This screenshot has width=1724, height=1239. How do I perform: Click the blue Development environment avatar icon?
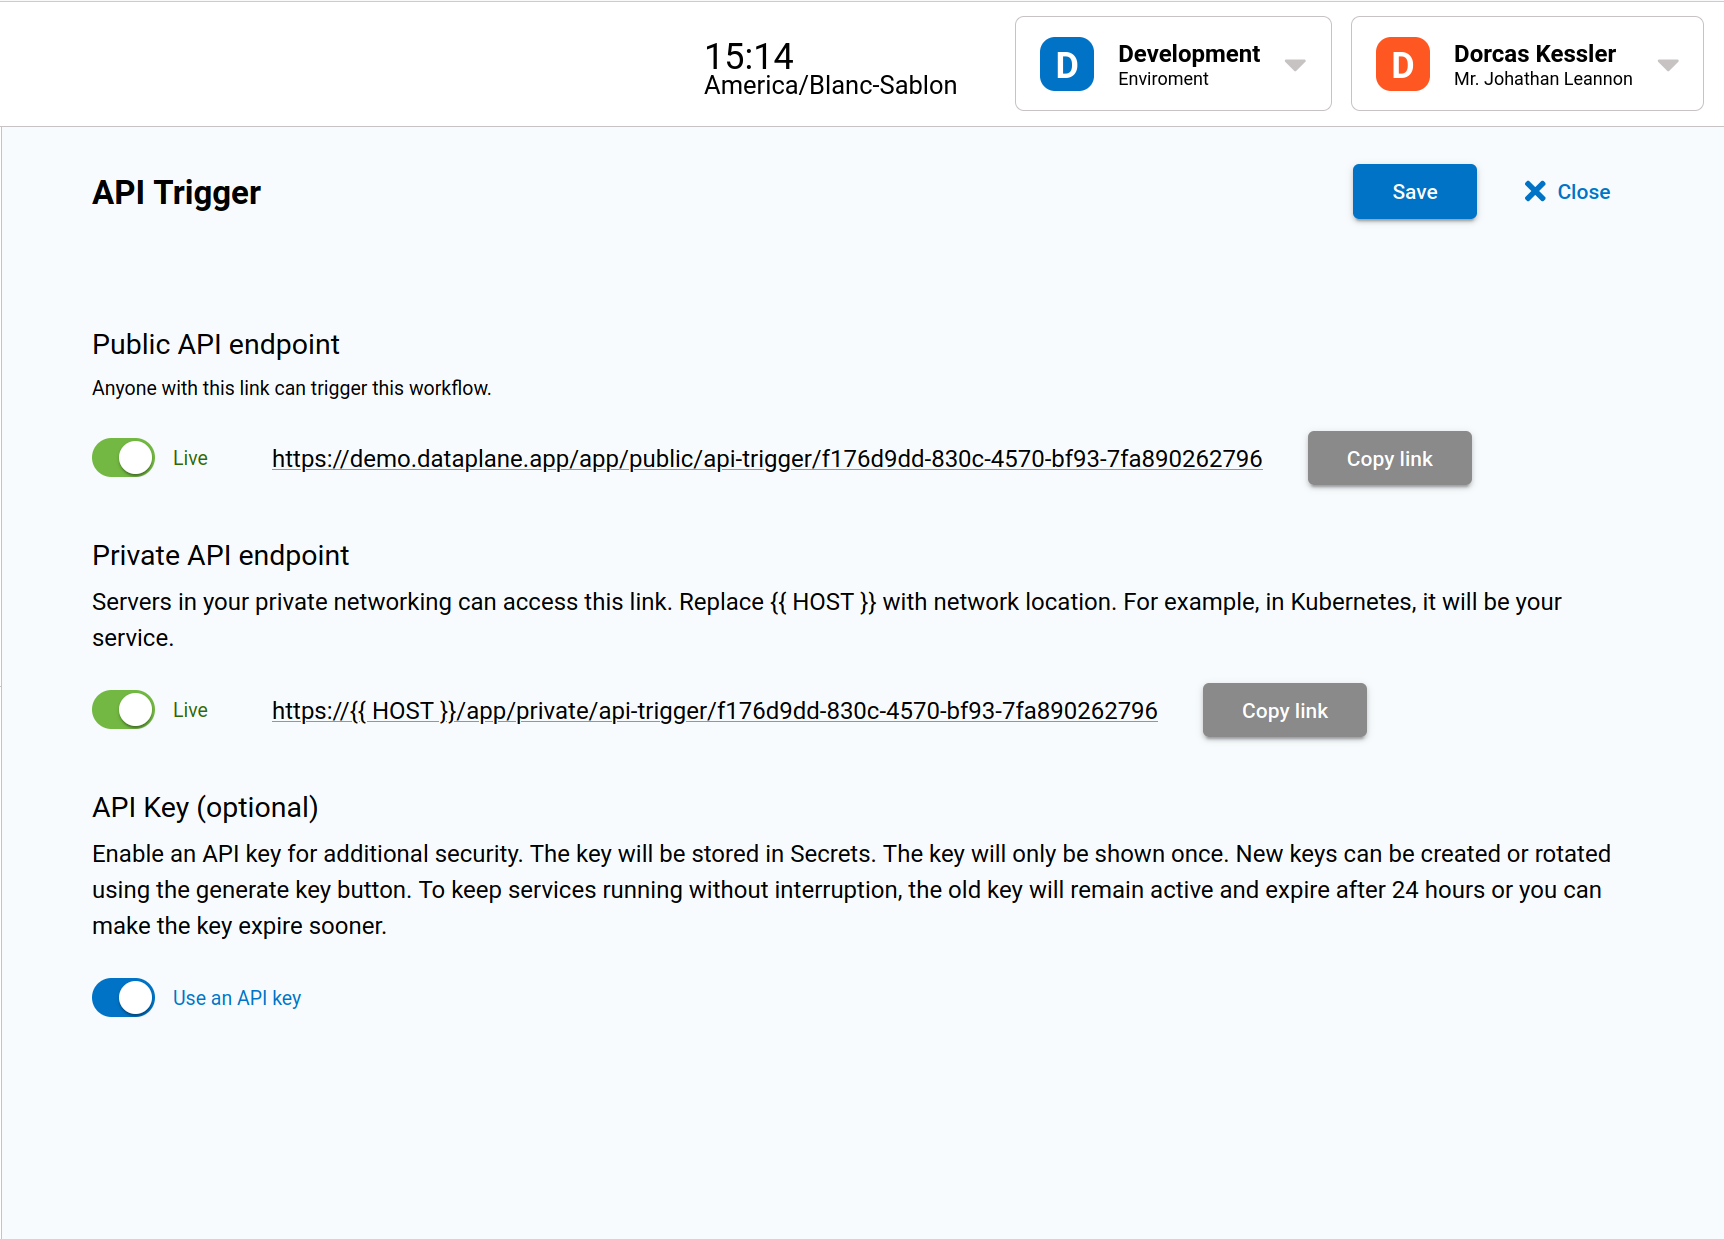click(1067, 64)
